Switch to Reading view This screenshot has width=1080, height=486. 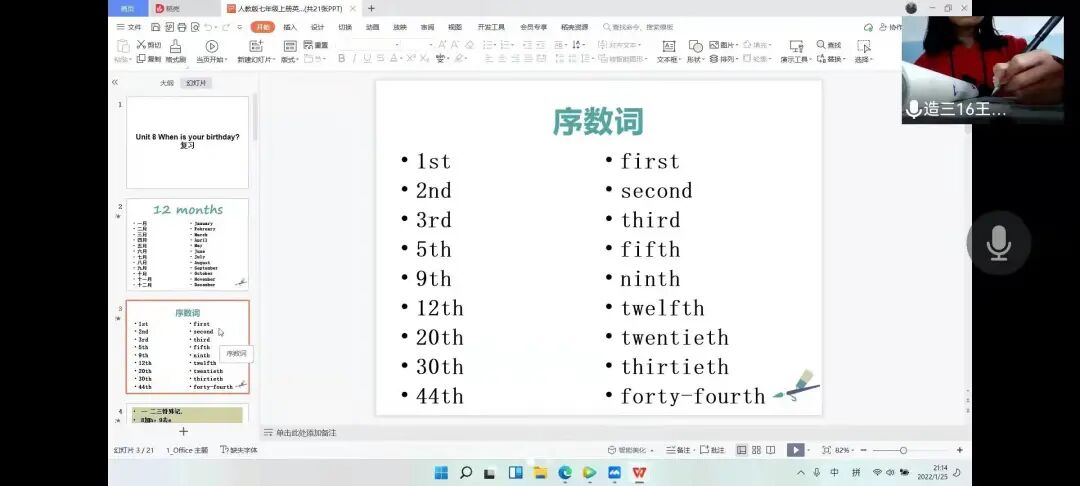click(x=771, y=450)
